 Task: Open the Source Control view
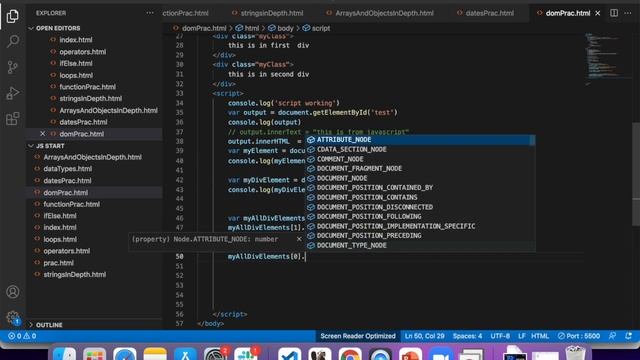pyautogui.click(x=13, y=67)
